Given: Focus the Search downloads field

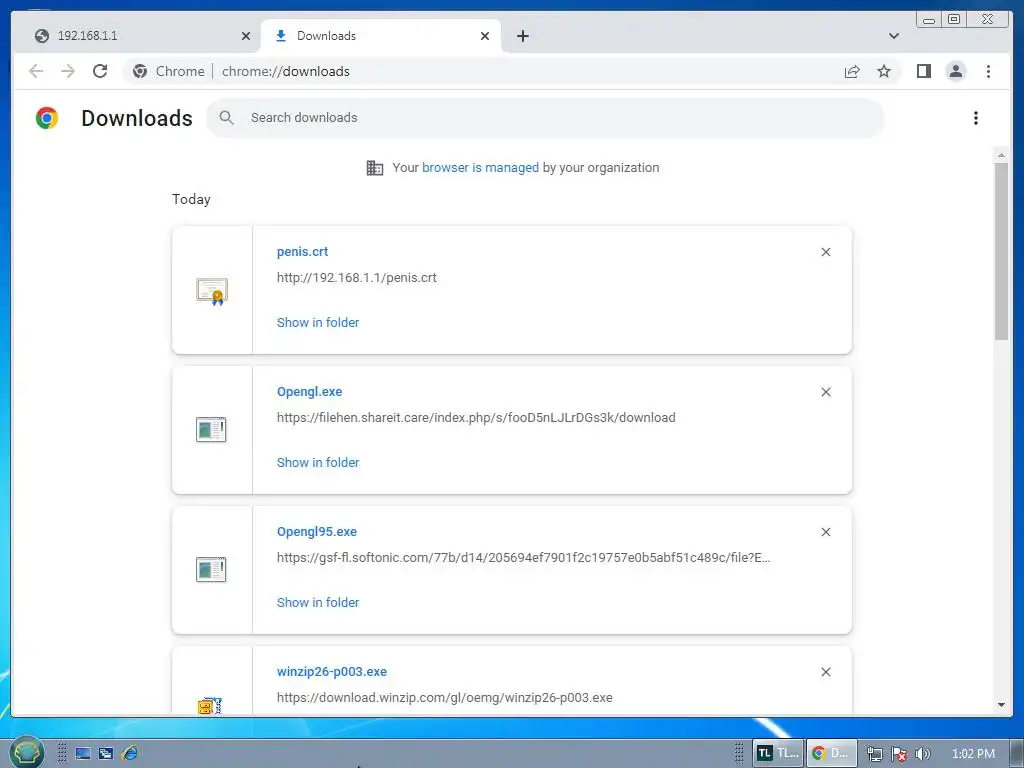Looking at the screenshot, I should point(545,118).
